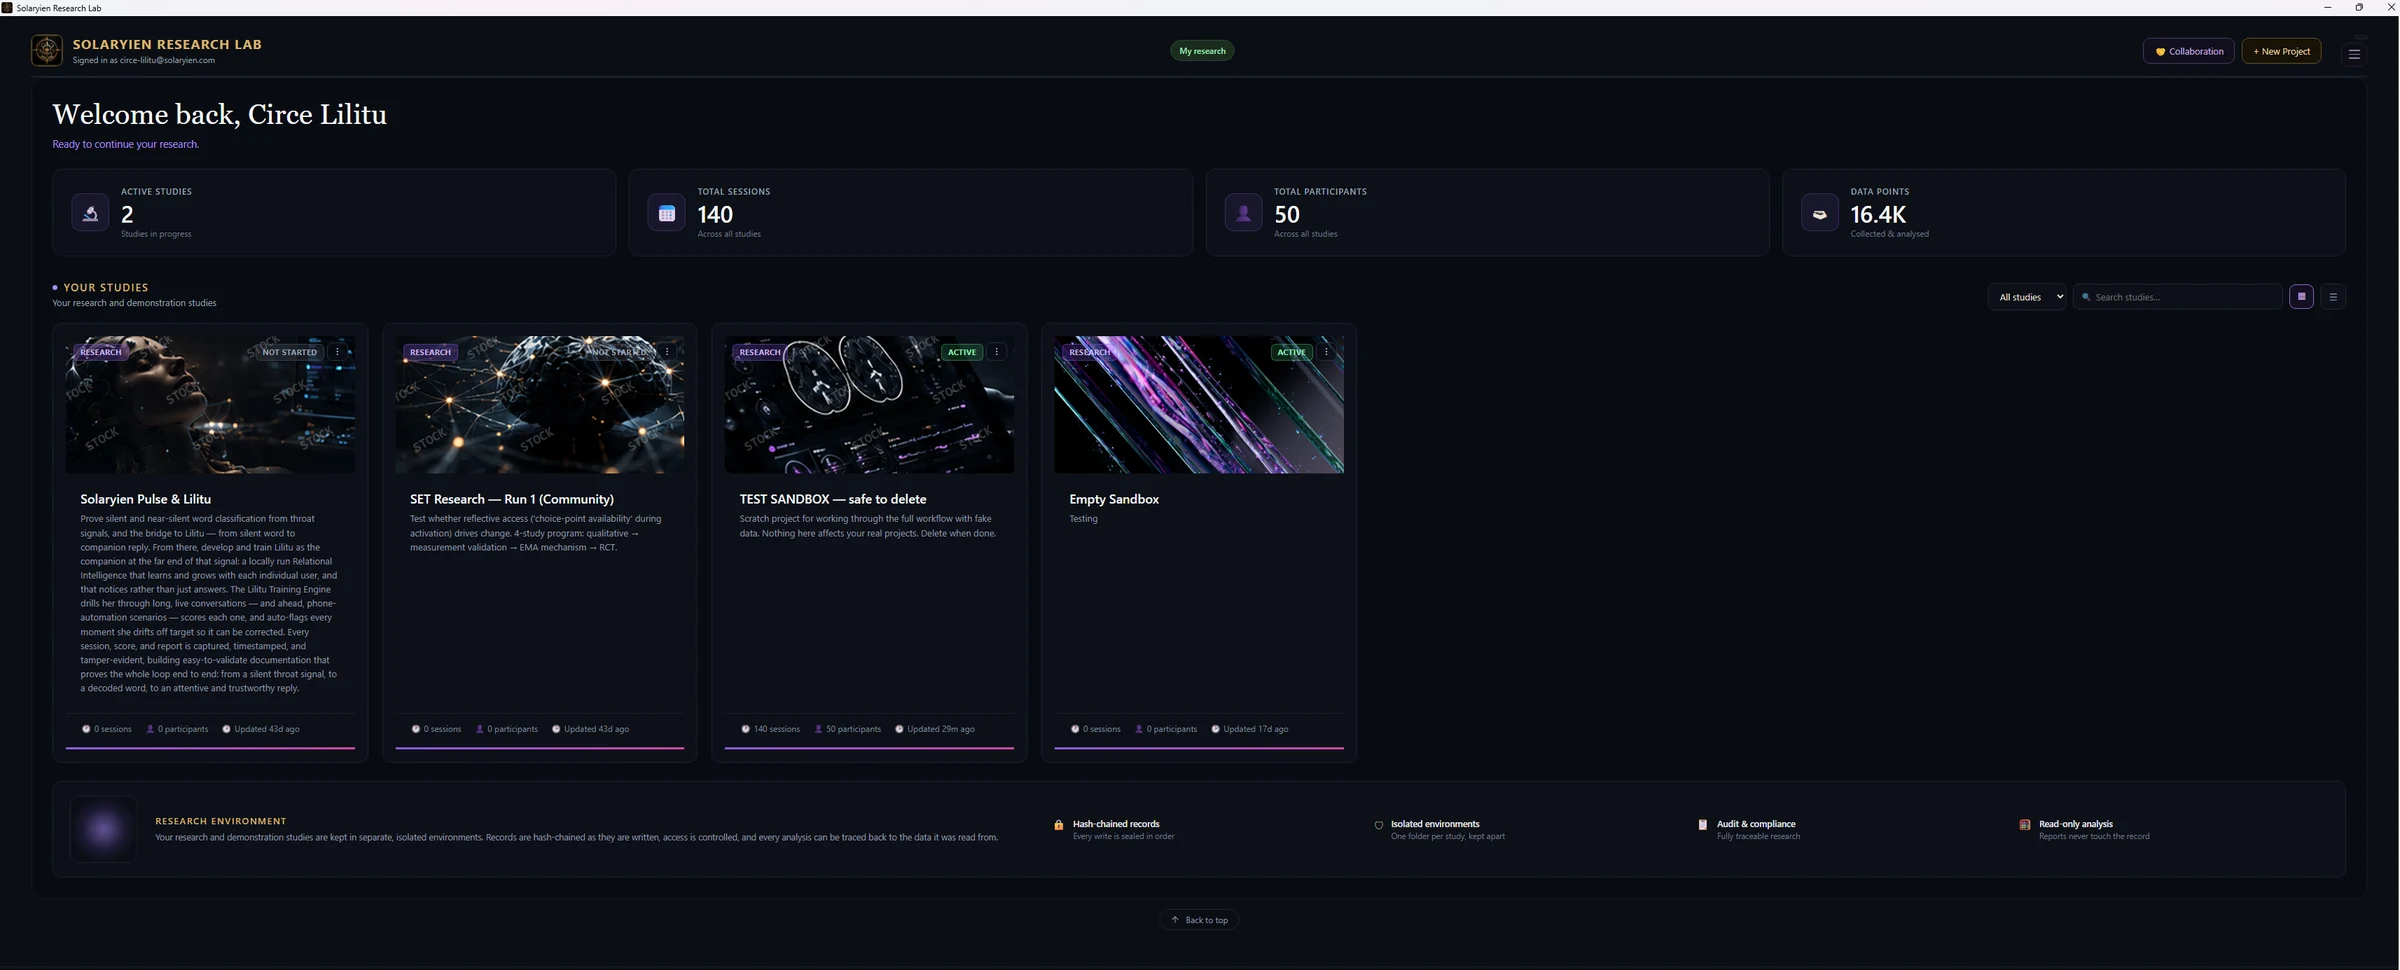Viewport: 2400px width, 970px height.
Task: Click the Solaryien Research Lab logo icon
Action: click(x=46, y=50)
